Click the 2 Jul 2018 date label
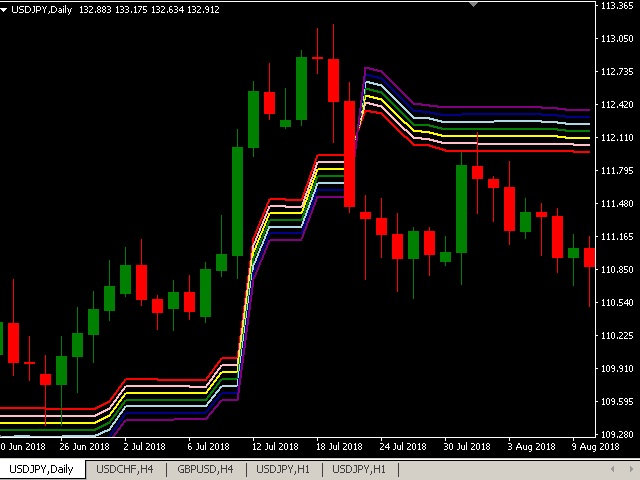This screenshot has width=640, height=480. pyautogui.click(x=144, y=447)
